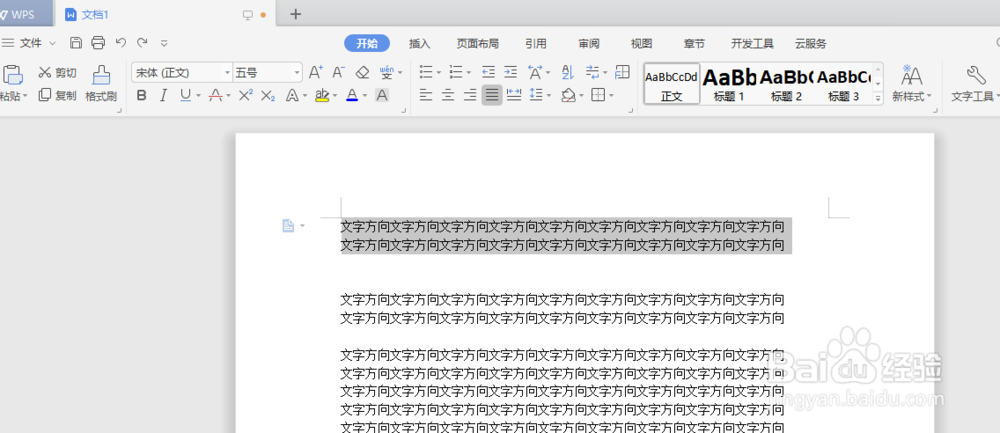Save the document with the save icon
Image resolution: width=1000 pixels, height=433 pixels.
(76, 43)
